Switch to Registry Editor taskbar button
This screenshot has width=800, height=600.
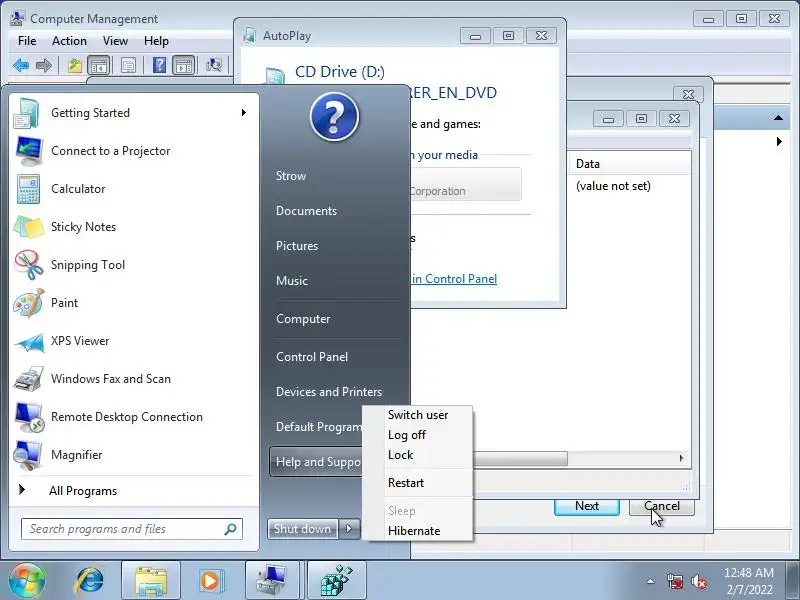click(337, 581)
